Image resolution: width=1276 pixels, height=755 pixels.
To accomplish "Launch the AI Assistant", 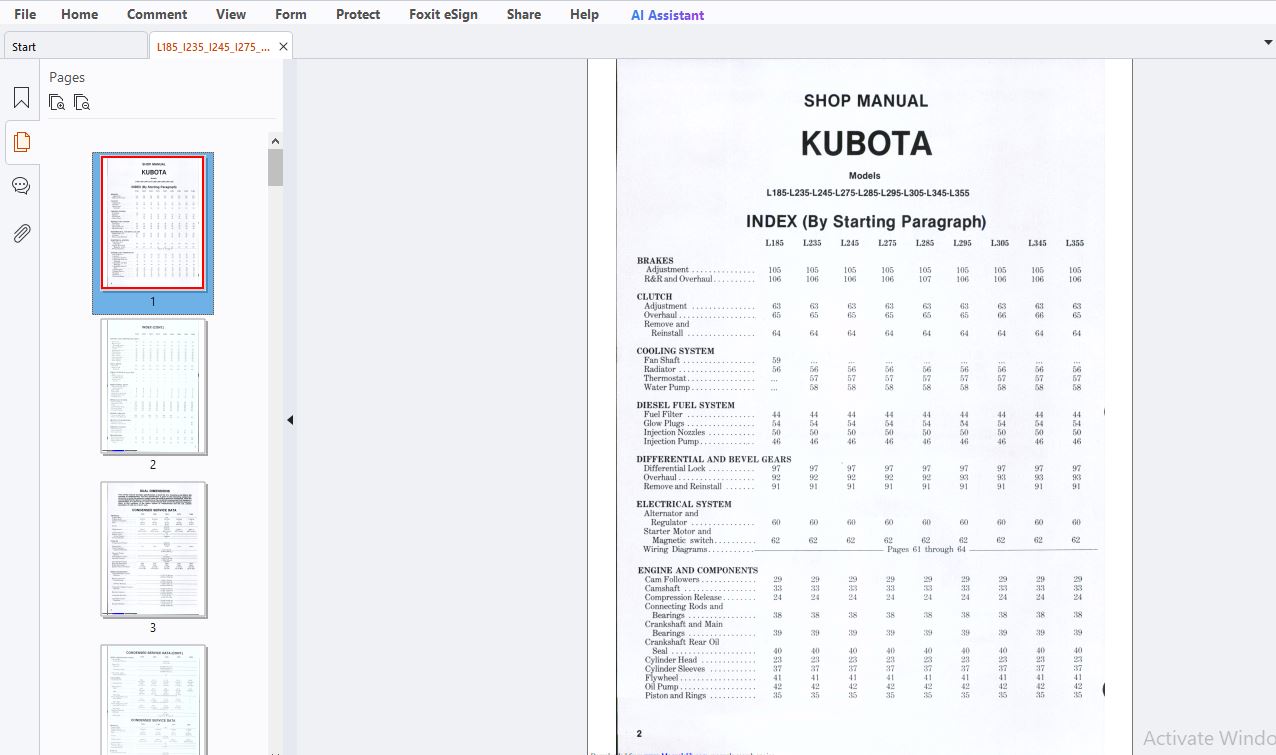I will click(x=667, y=15).
